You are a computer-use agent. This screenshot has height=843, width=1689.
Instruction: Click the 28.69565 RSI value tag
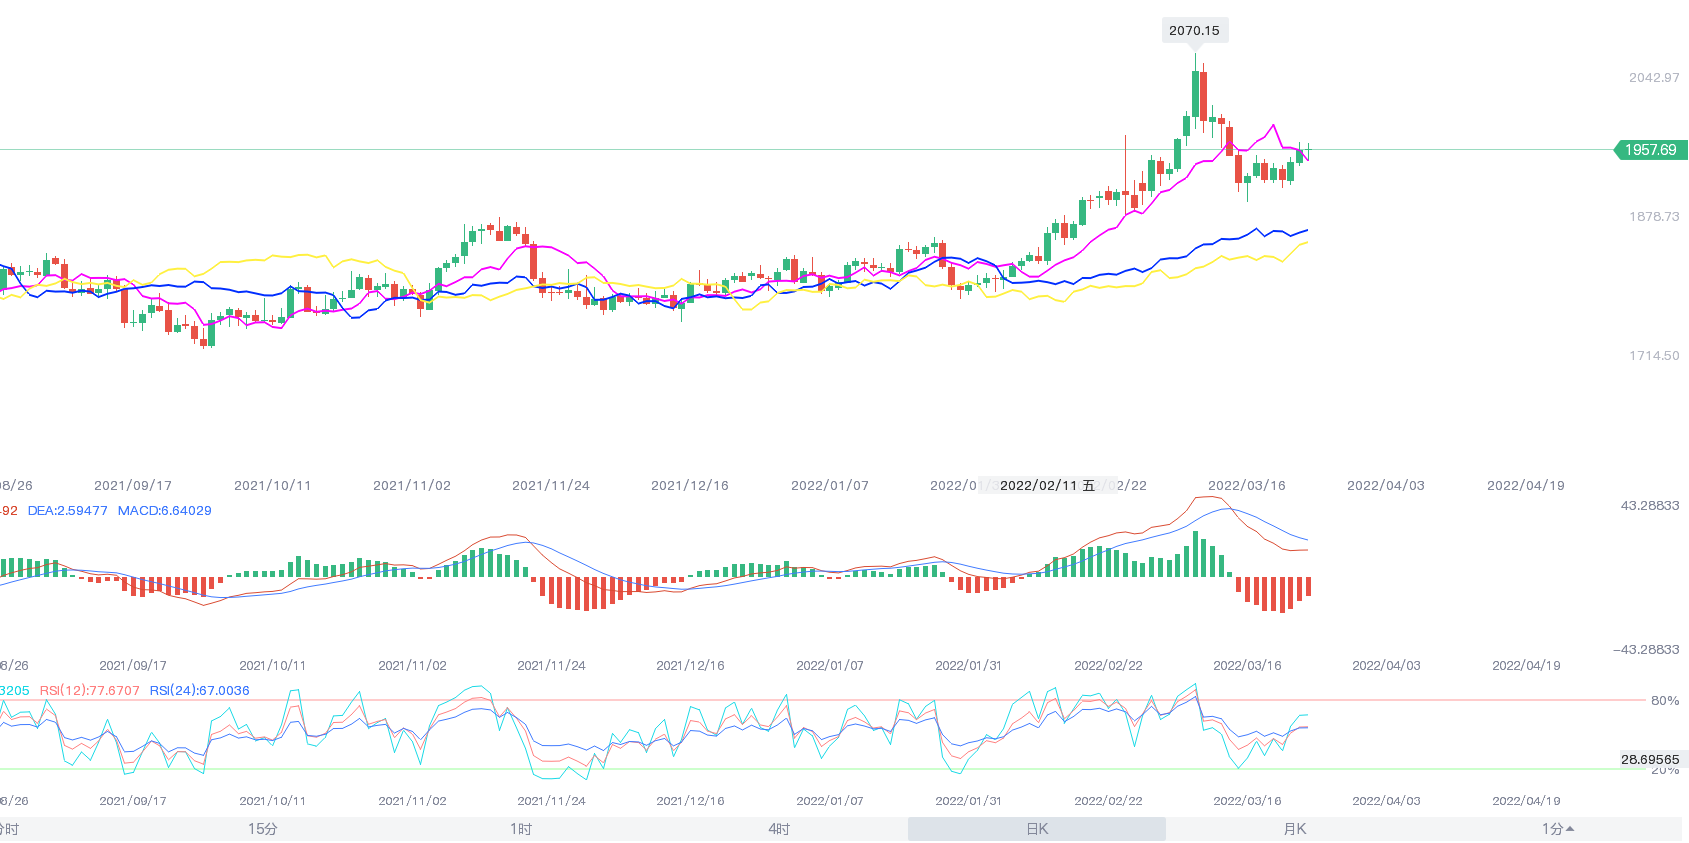(x=1650, y=760)
